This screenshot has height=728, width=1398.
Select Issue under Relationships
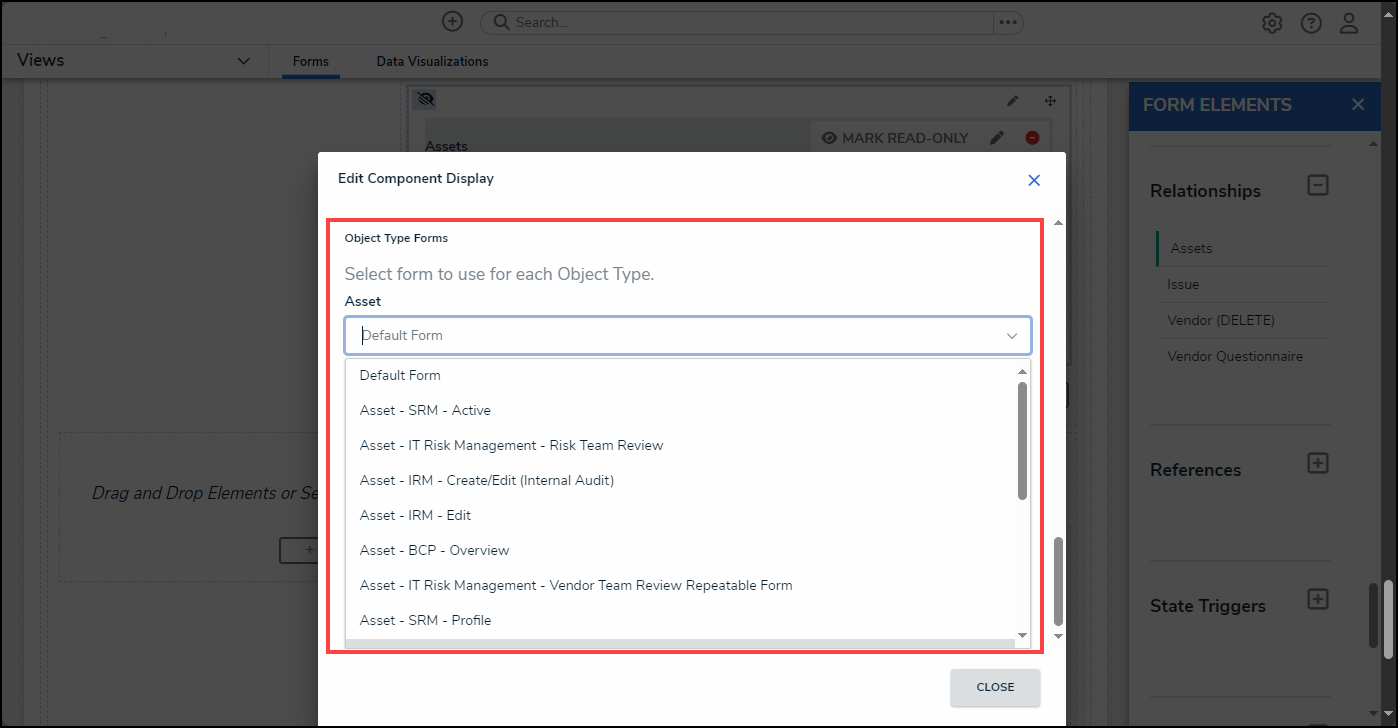click(1183, 284)
